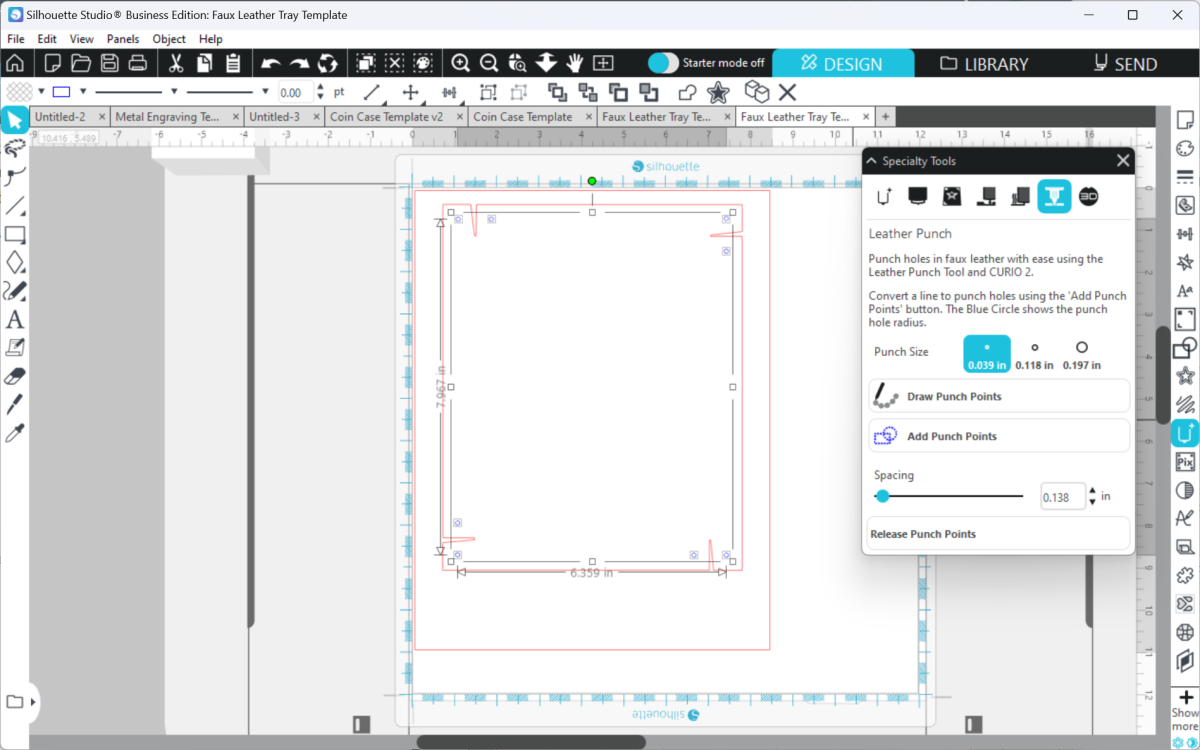Screen dimensions: 1200x750
Task: Click the fill pattern swatch
Action: (20, 92)
